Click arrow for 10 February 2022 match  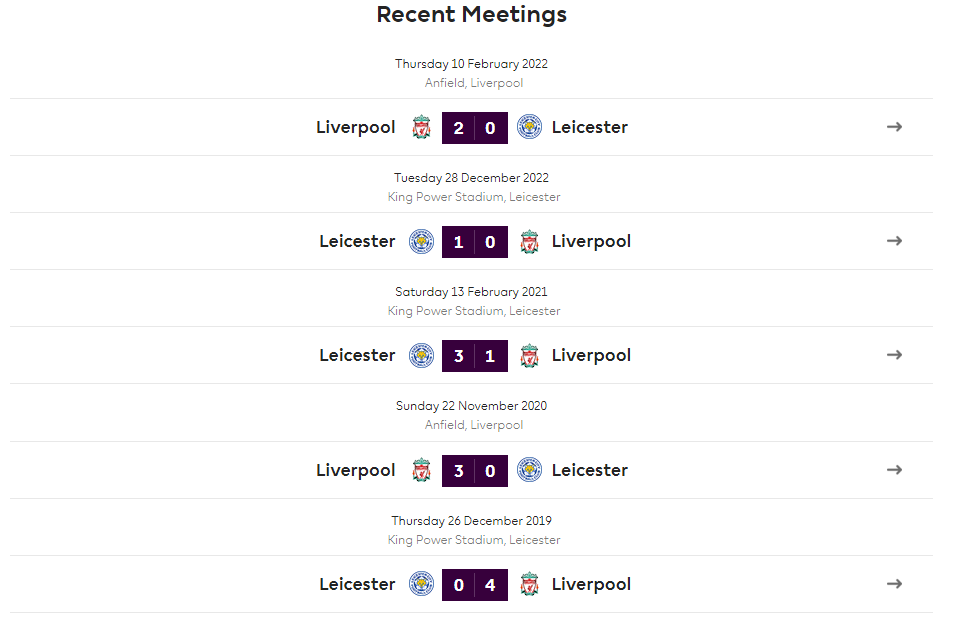click(x=894, y=127)
